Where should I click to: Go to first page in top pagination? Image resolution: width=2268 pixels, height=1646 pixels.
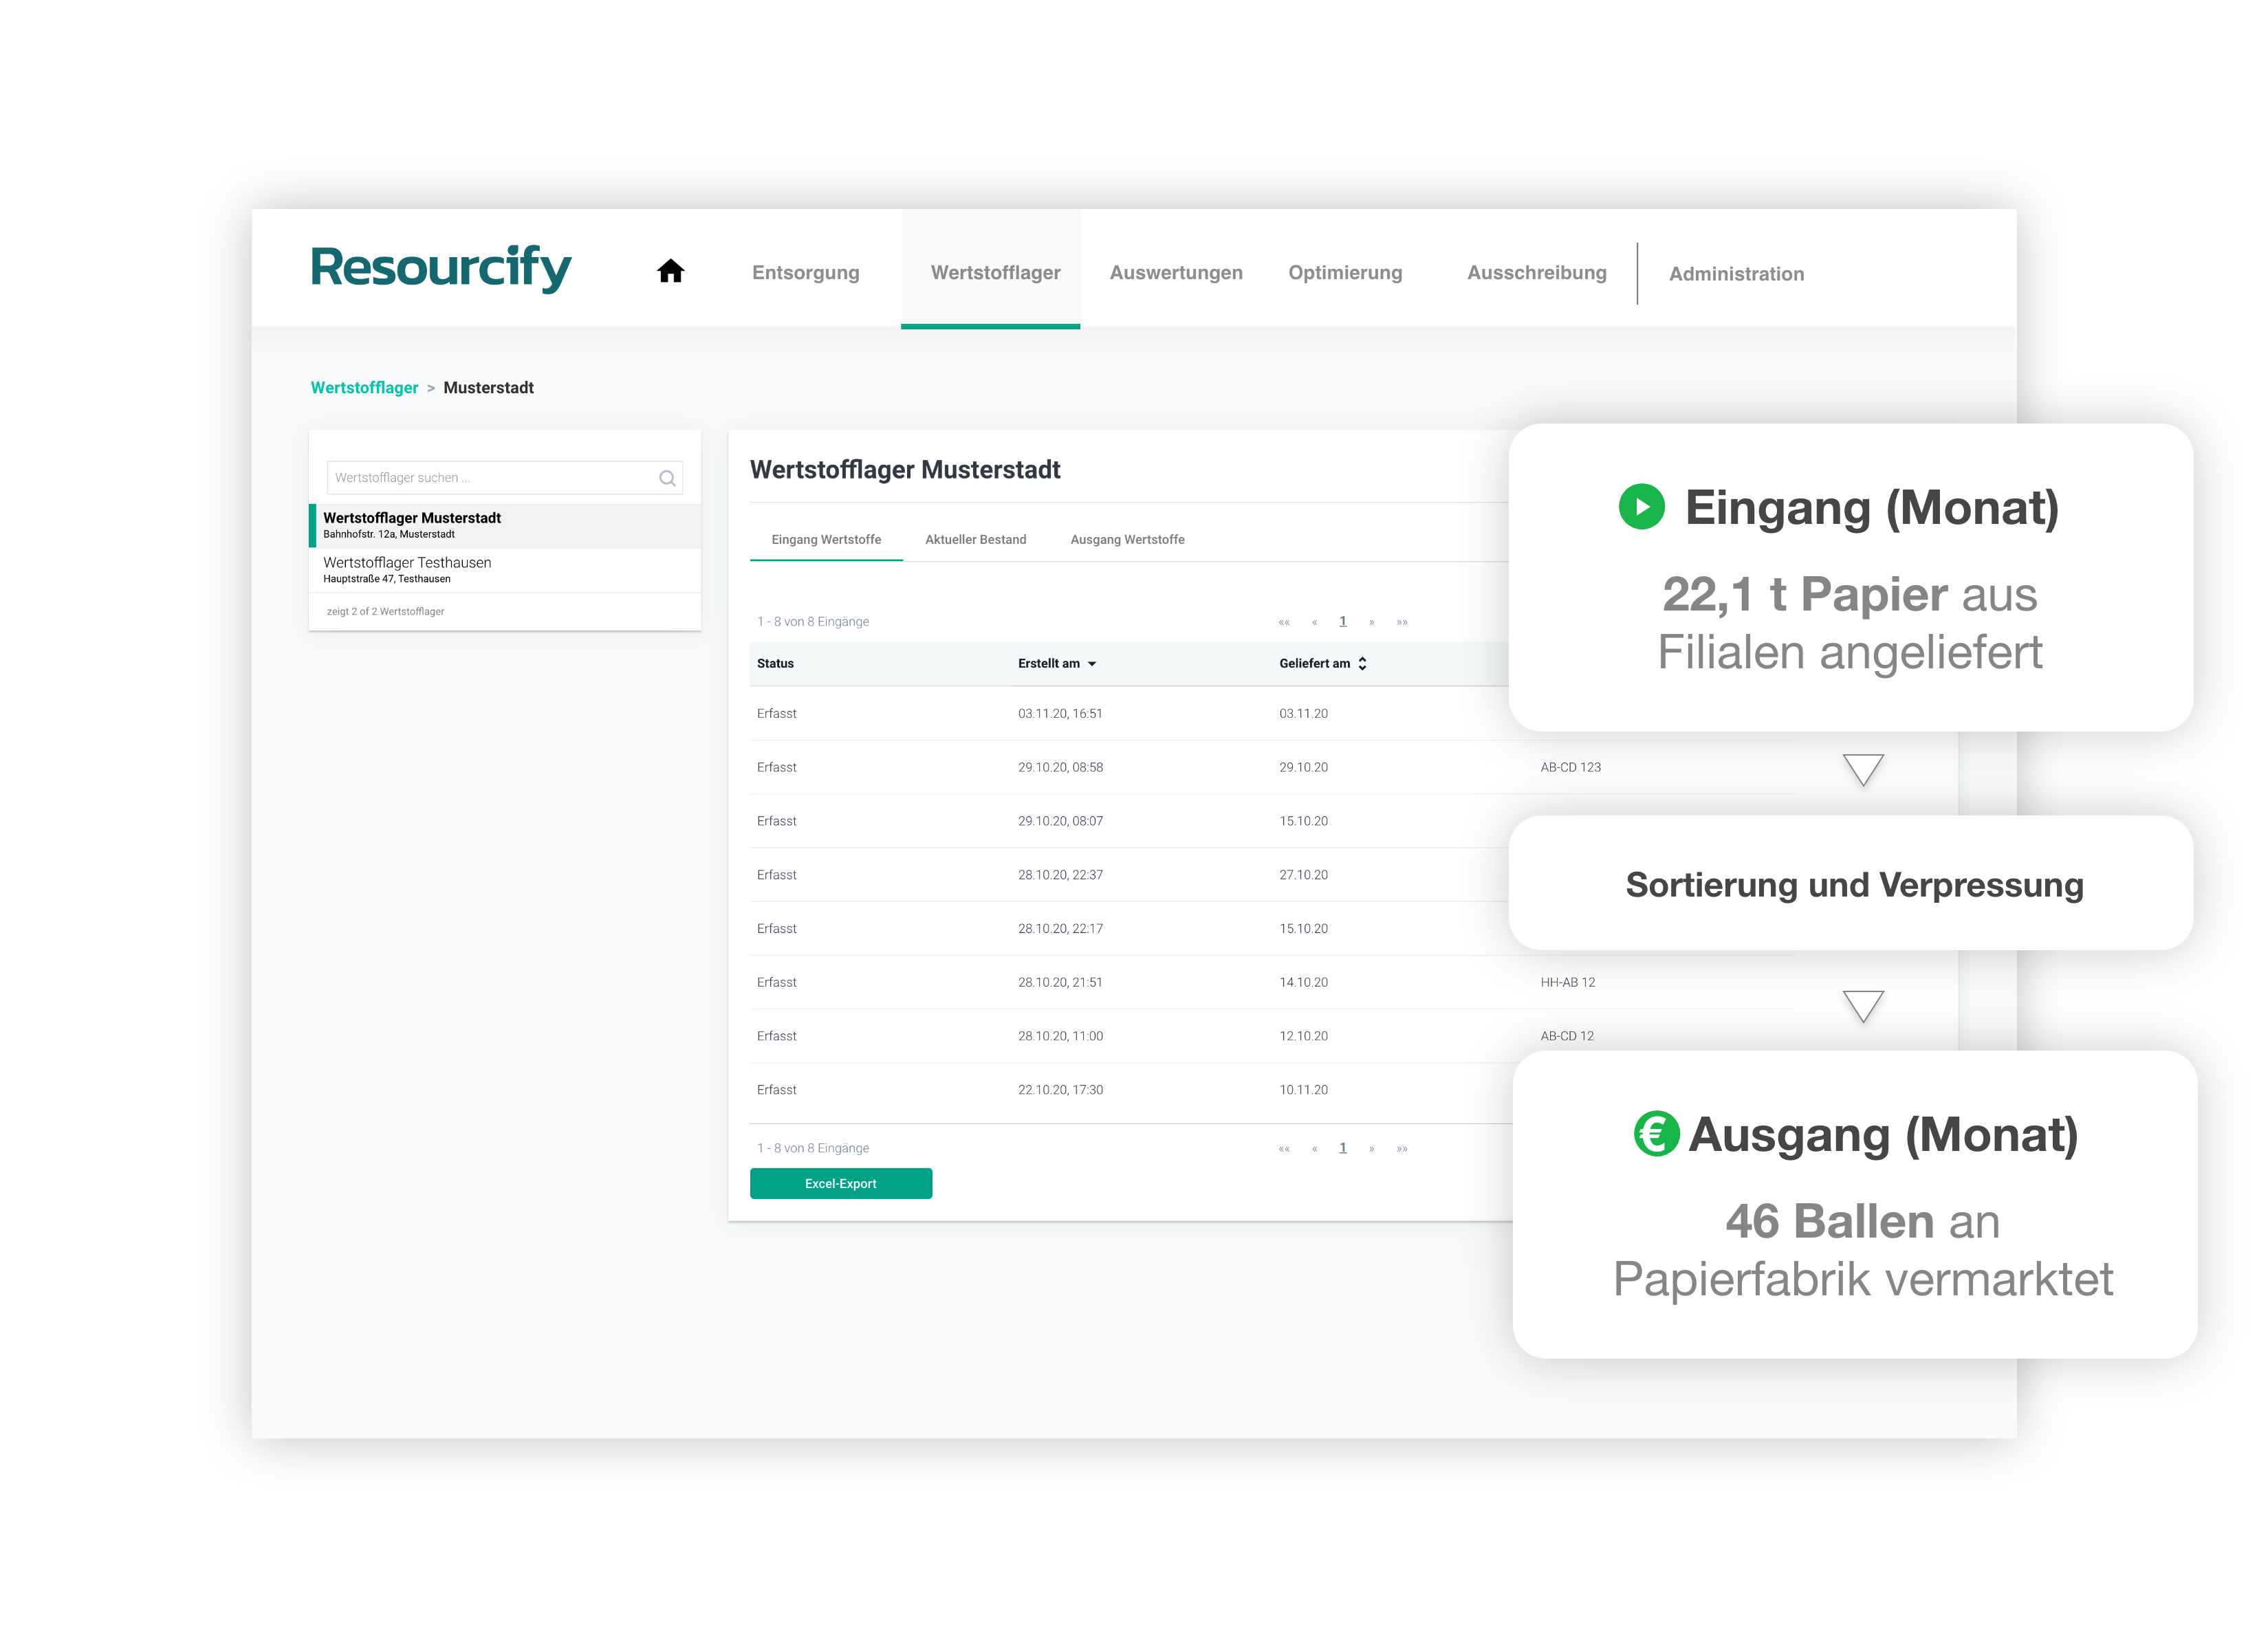click(1284, 622)
